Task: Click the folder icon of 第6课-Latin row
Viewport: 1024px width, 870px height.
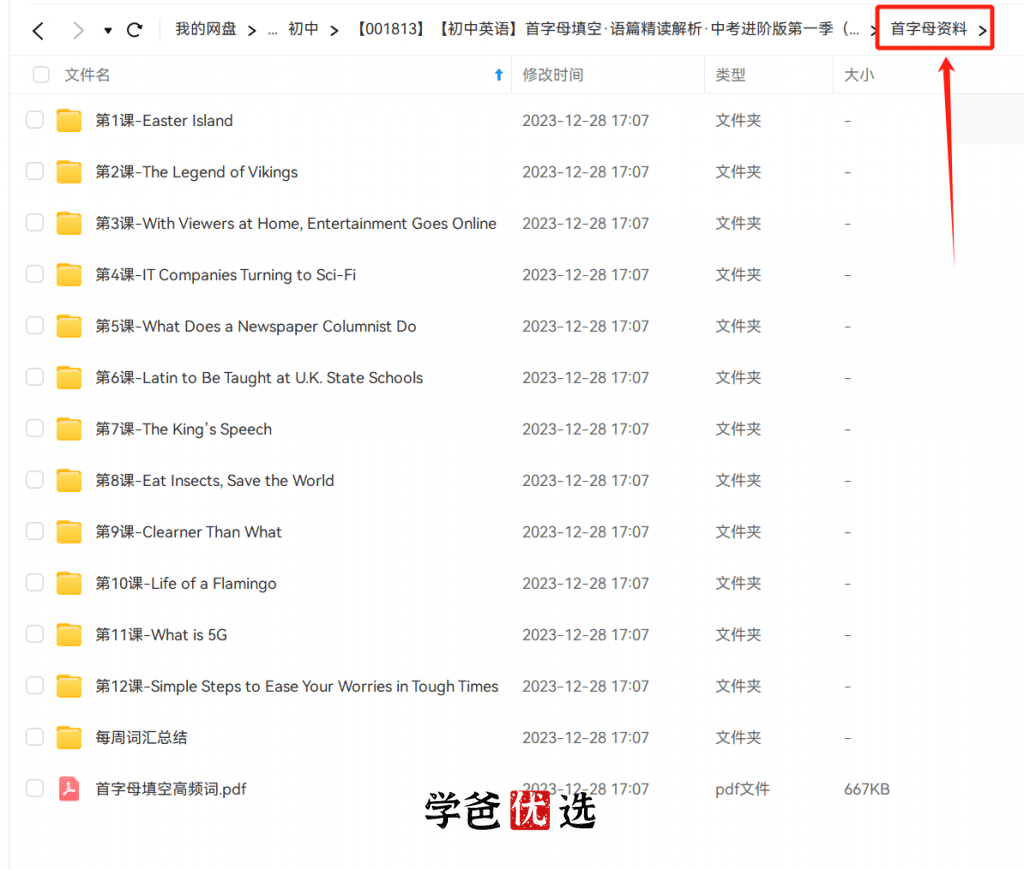Action: [x=69, y=378]
